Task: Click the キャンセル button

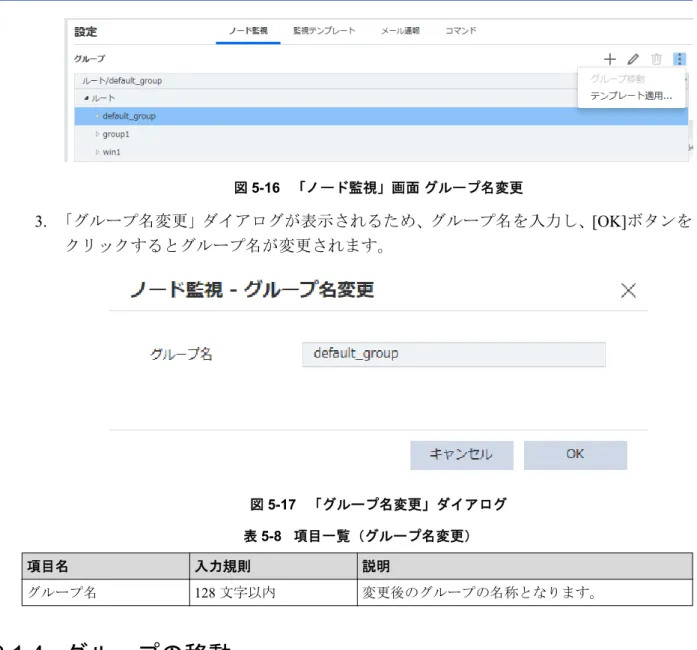Action: tap(461, 455)
